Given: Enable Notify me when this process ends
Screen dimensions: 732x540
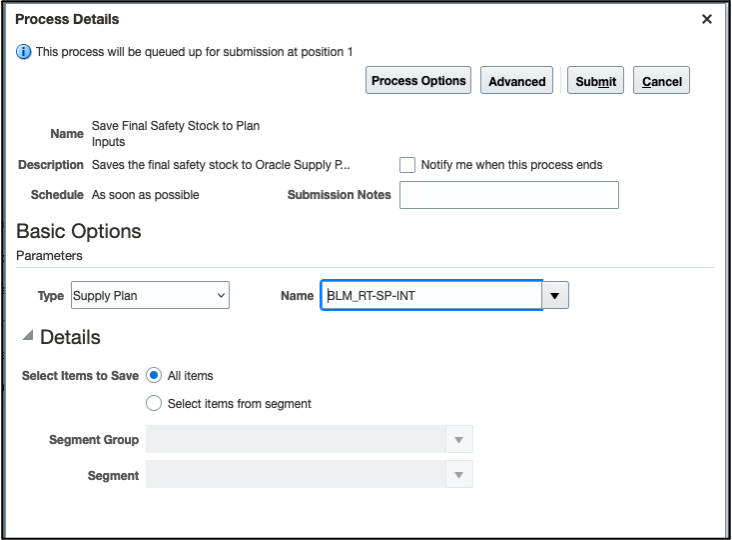Looking at the screenshot, I should click(408, 165).
